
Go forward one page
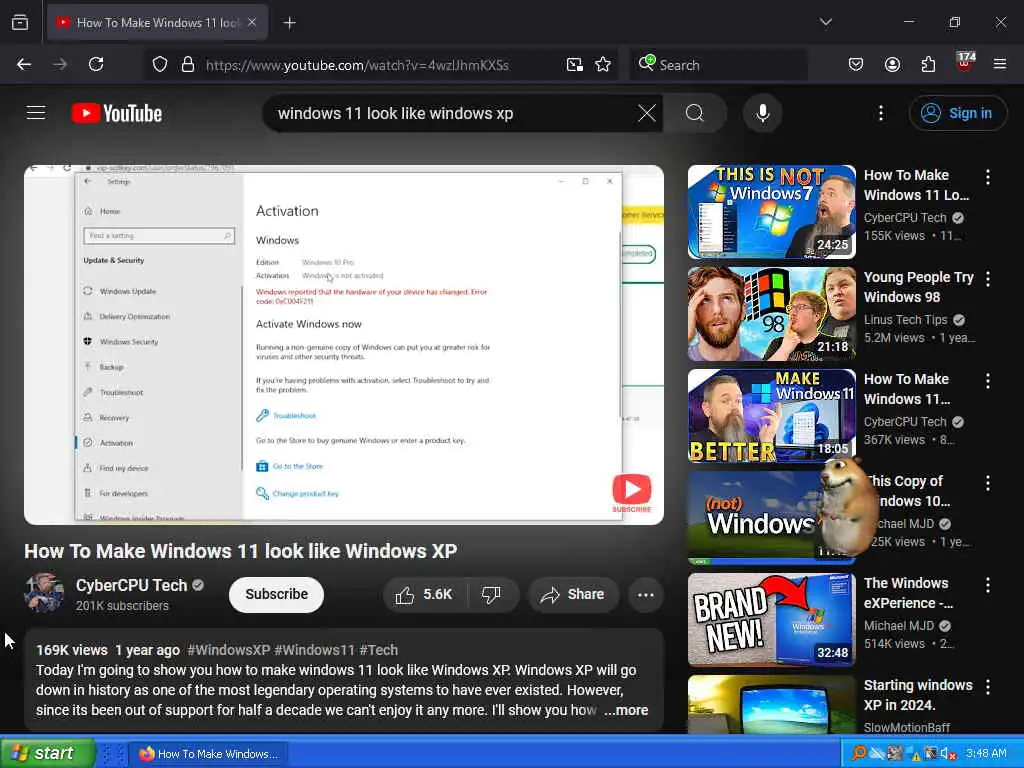click(x=60, y=64)
